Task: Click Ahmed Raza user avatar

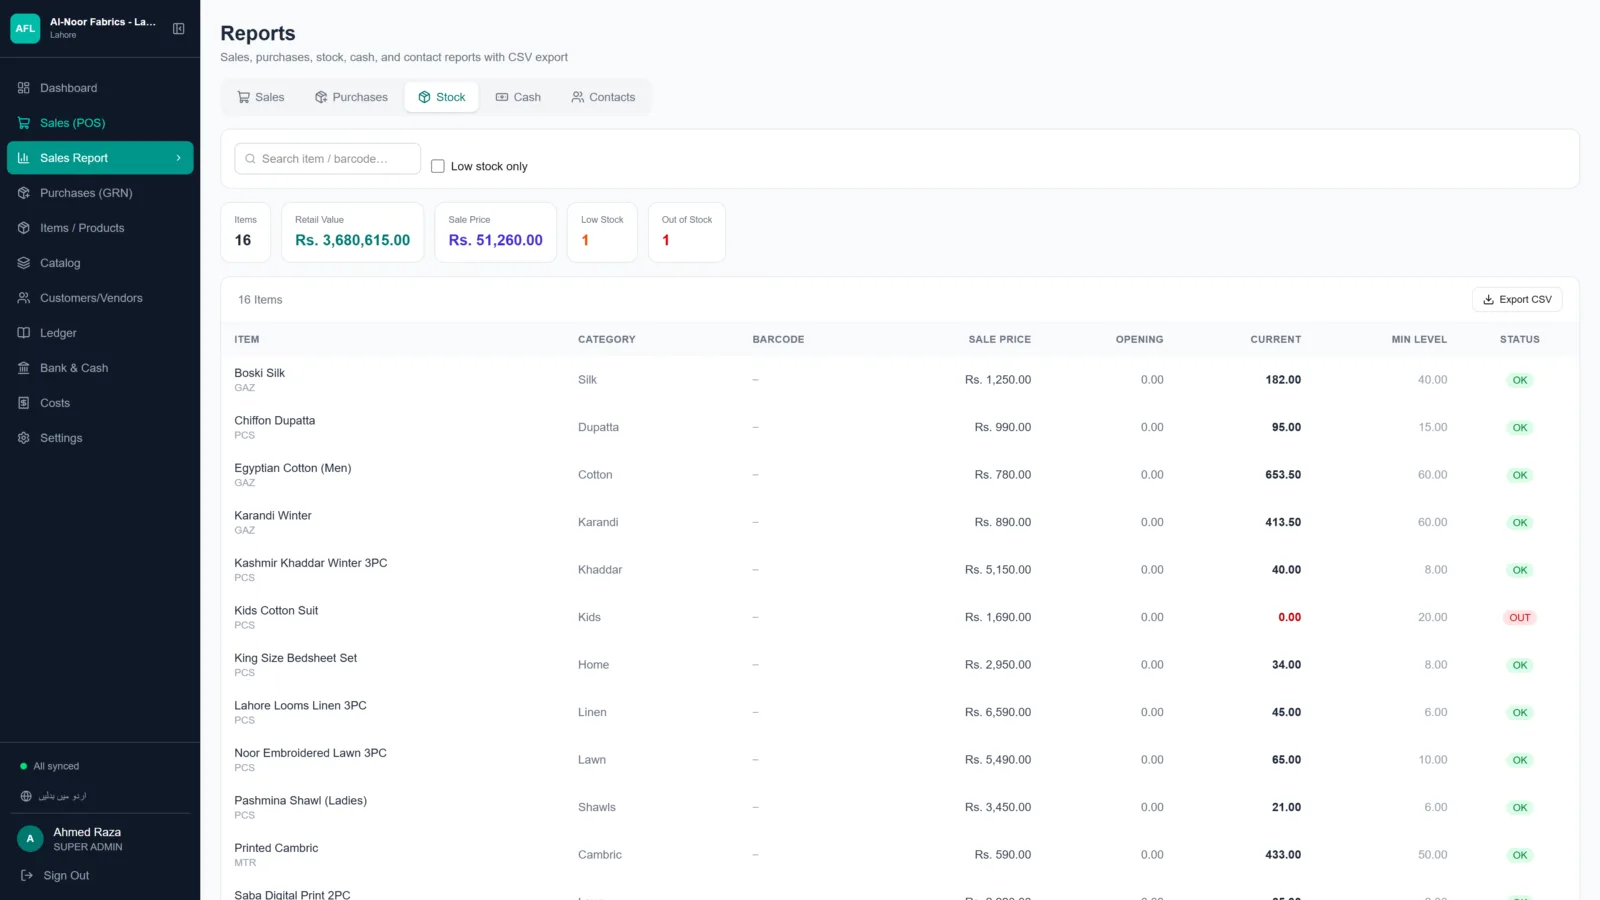Action: pyautogui.click(x=30, y=839)
